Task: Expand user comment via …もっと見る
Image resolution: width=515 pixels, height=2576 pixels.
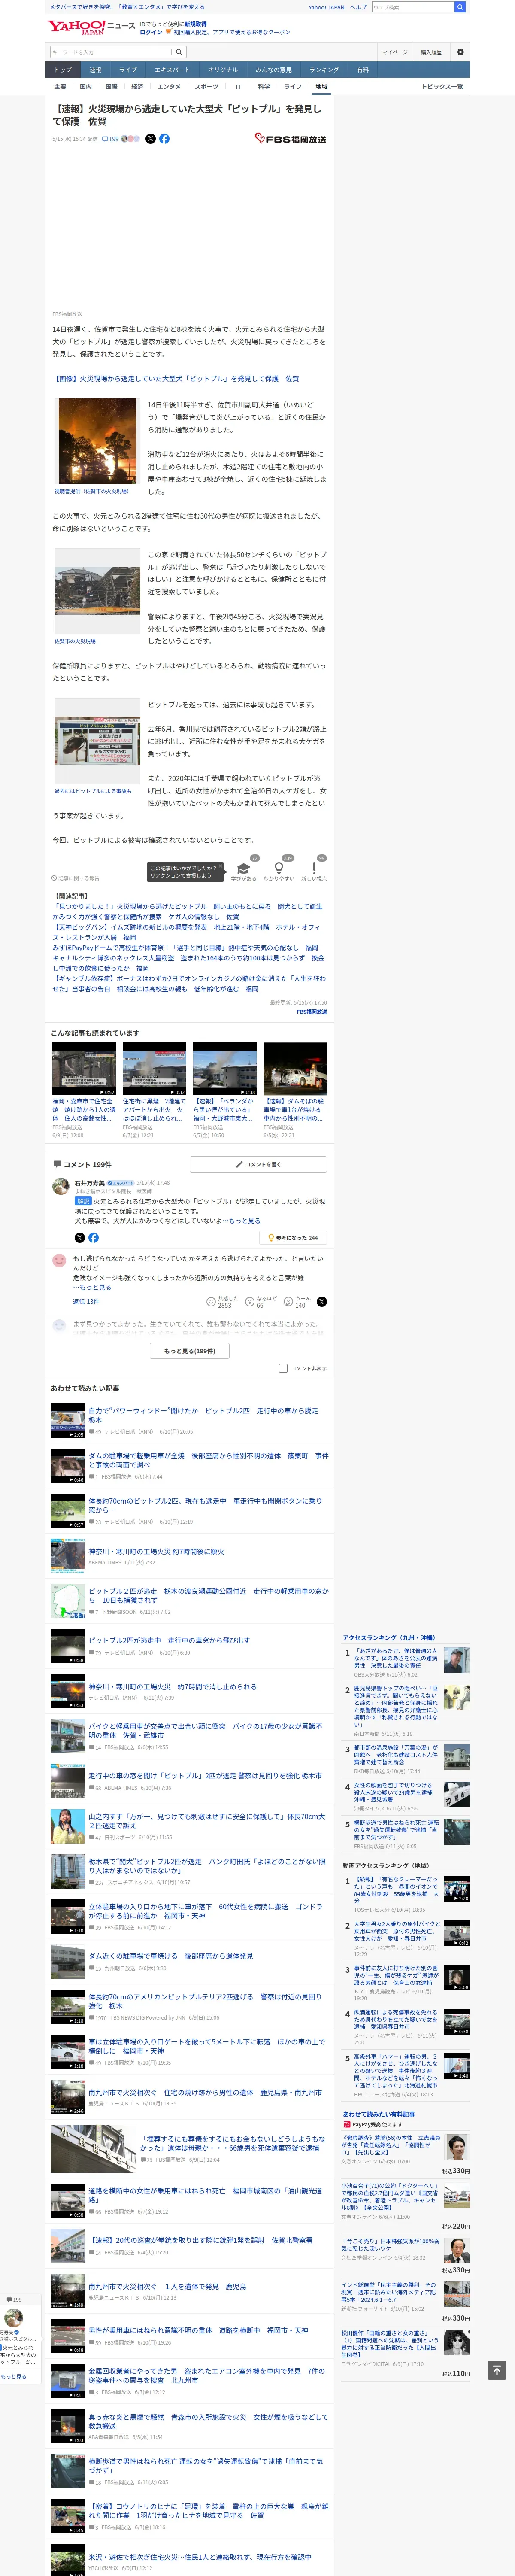Action: [x=92, y=1287]
